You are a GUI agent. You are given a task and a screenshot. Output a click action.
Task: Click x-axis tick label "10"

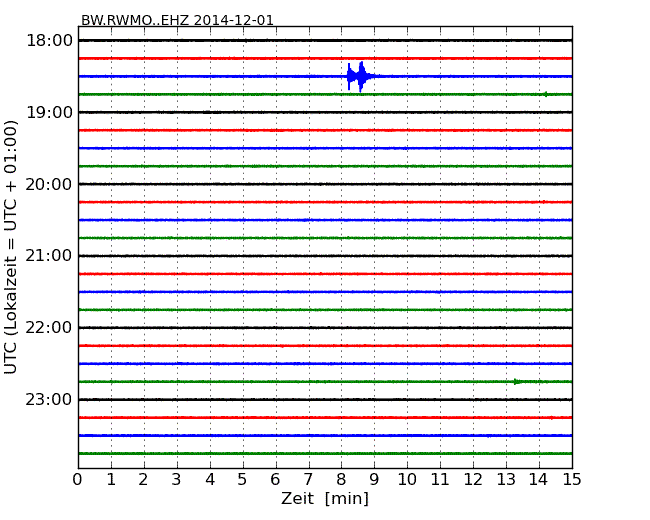point(407,480)
